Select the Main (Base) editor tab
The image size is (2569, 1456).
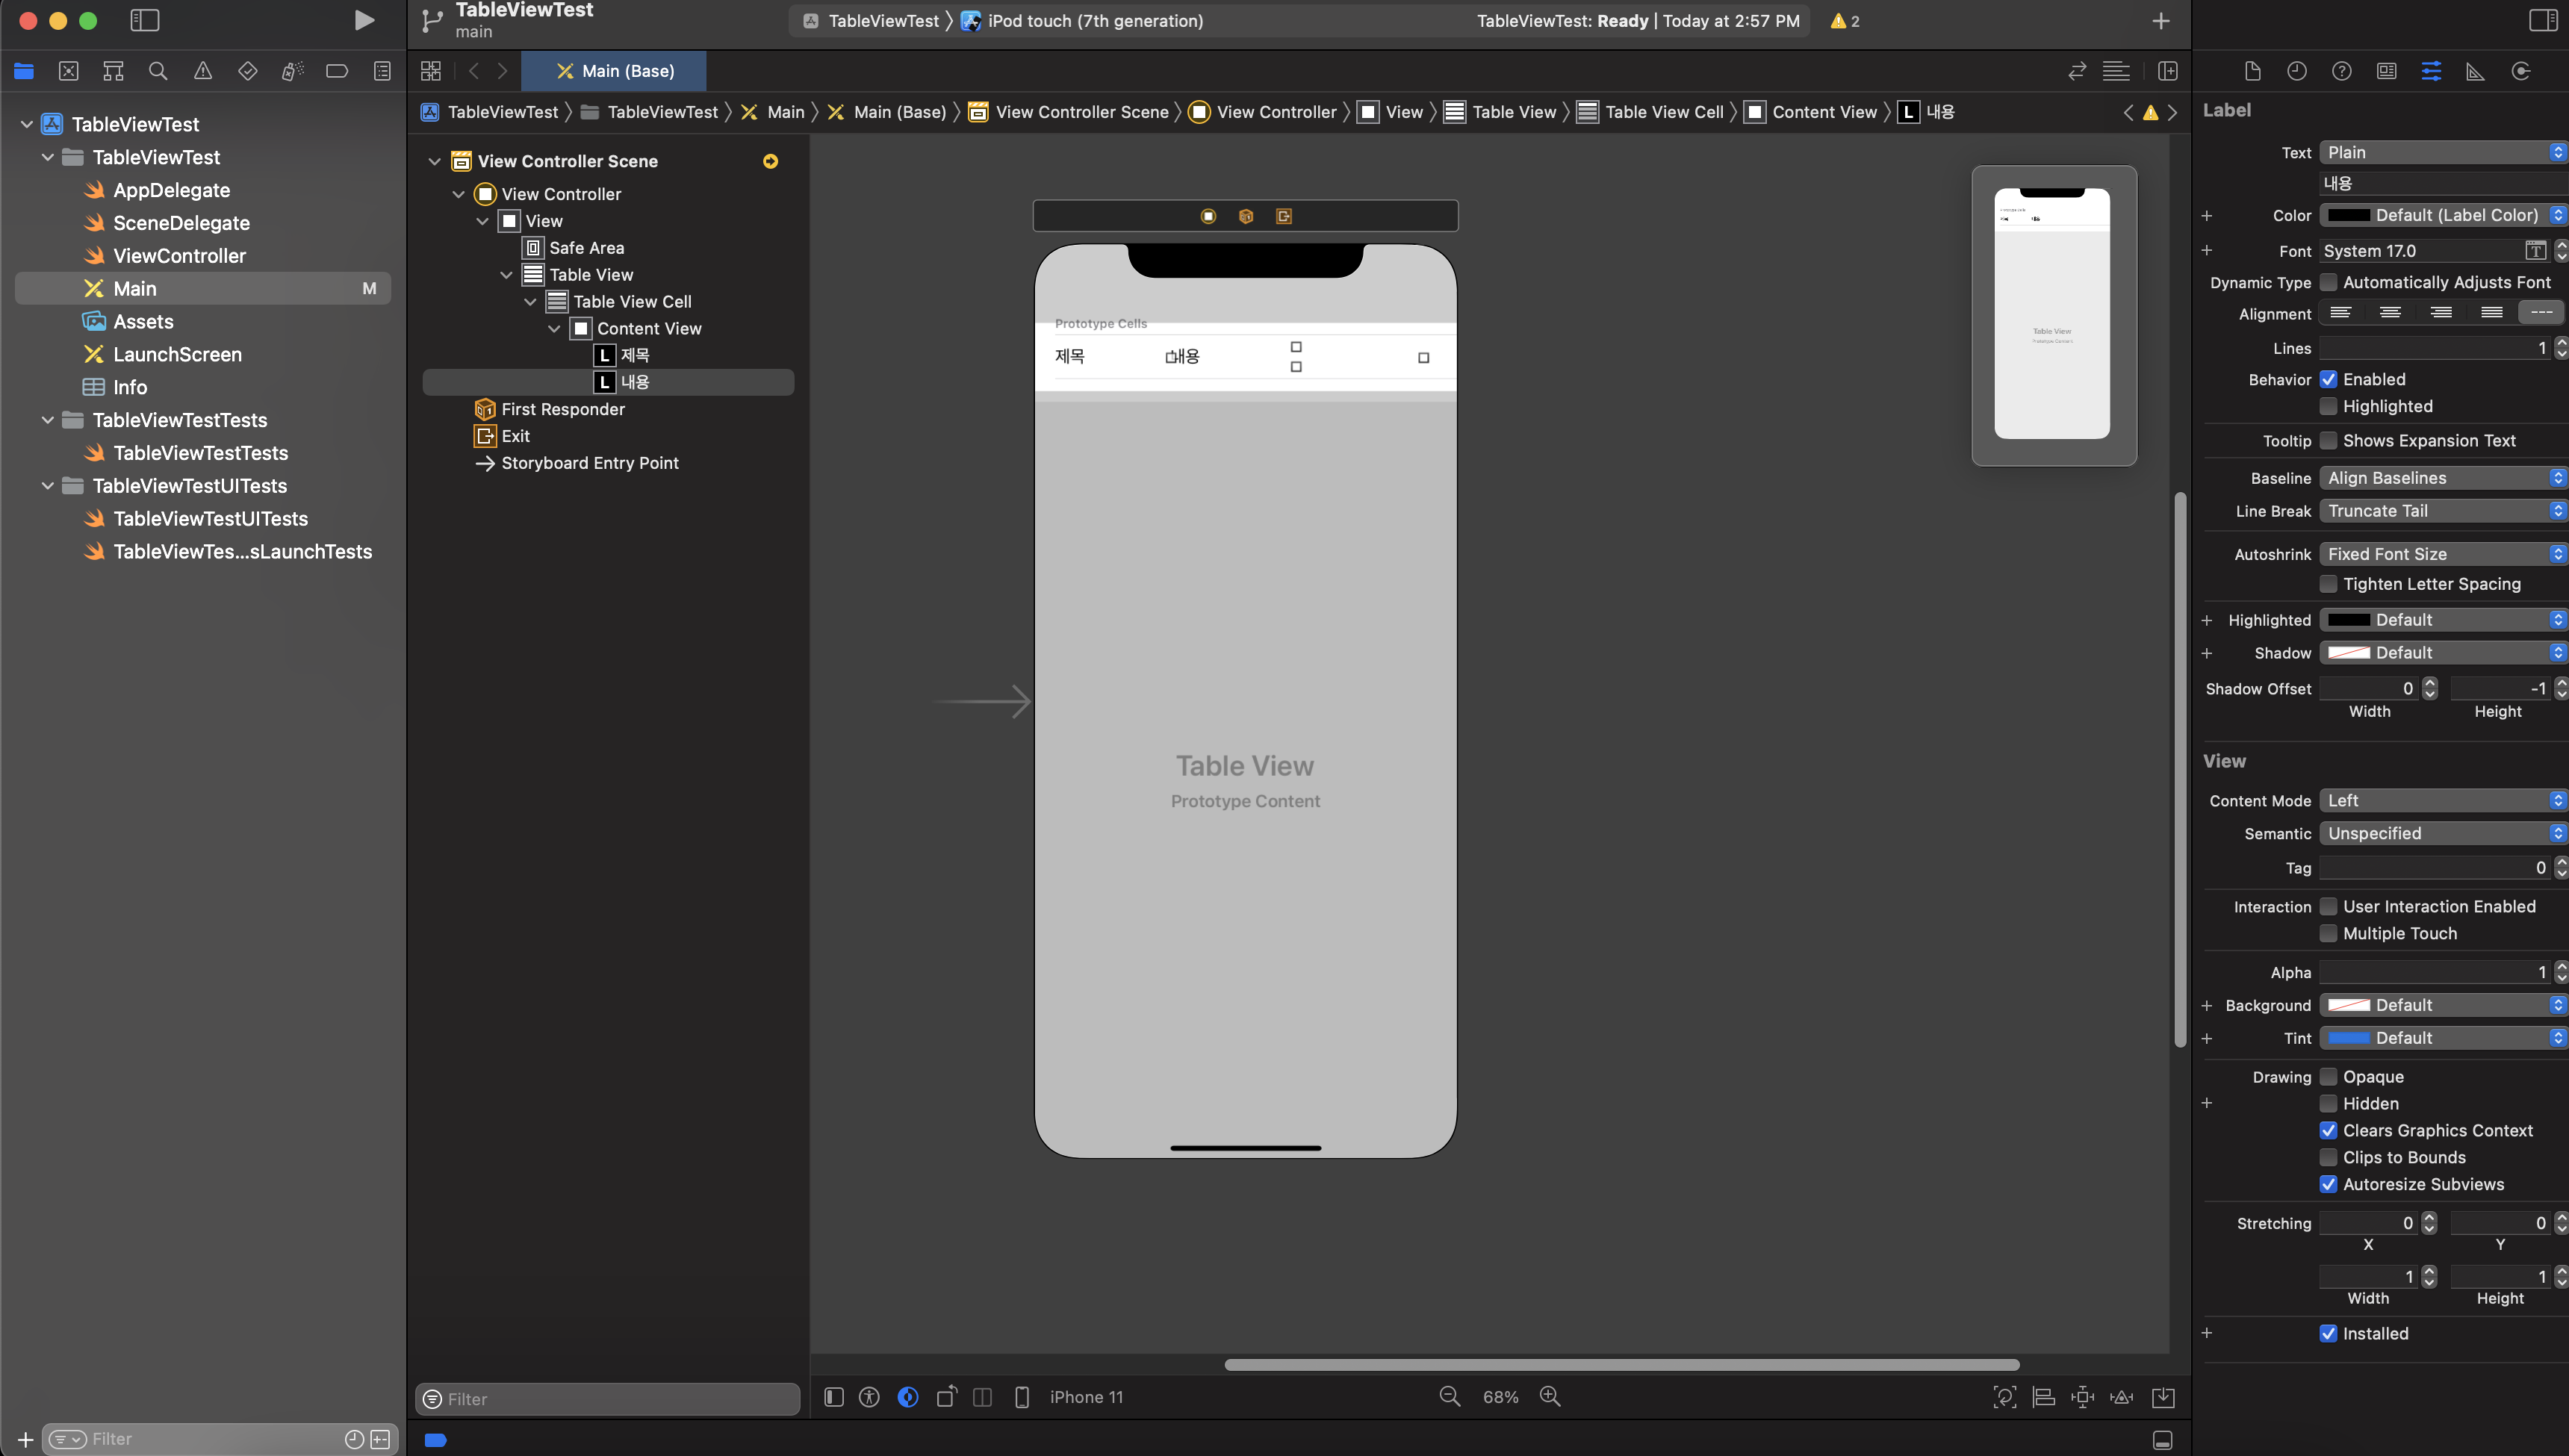pos(615,71)
